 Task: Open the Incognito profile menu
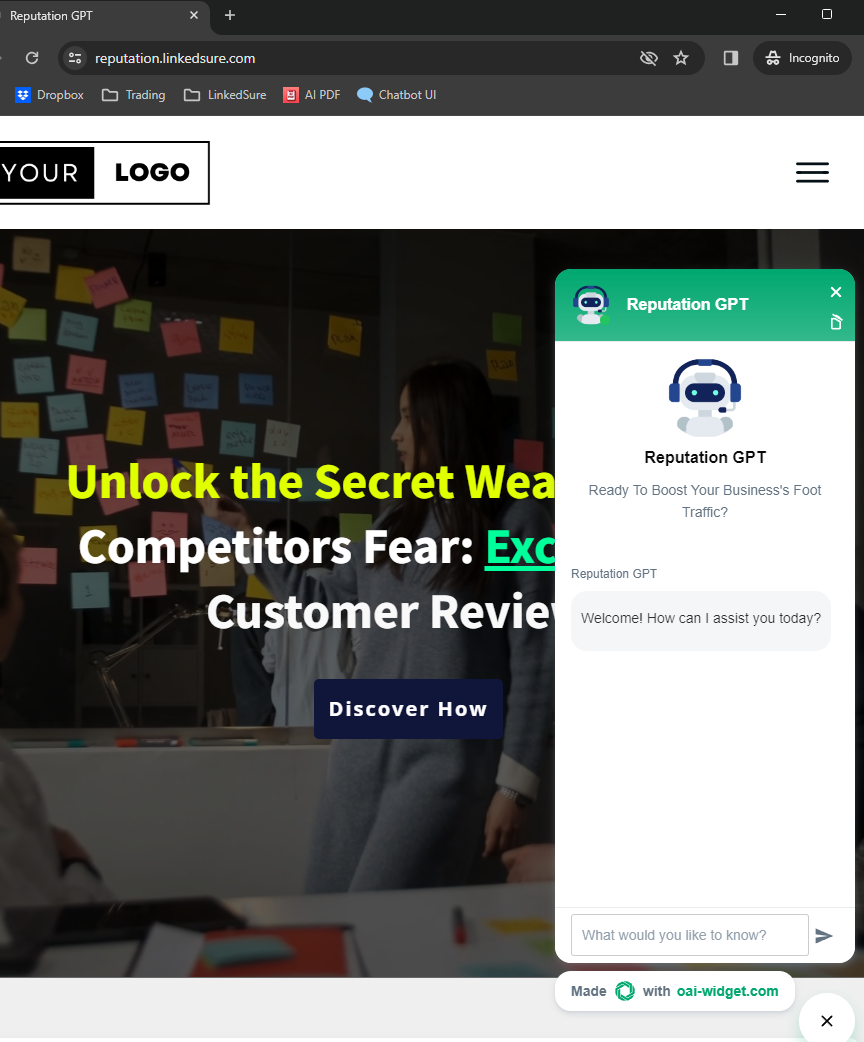802,58
